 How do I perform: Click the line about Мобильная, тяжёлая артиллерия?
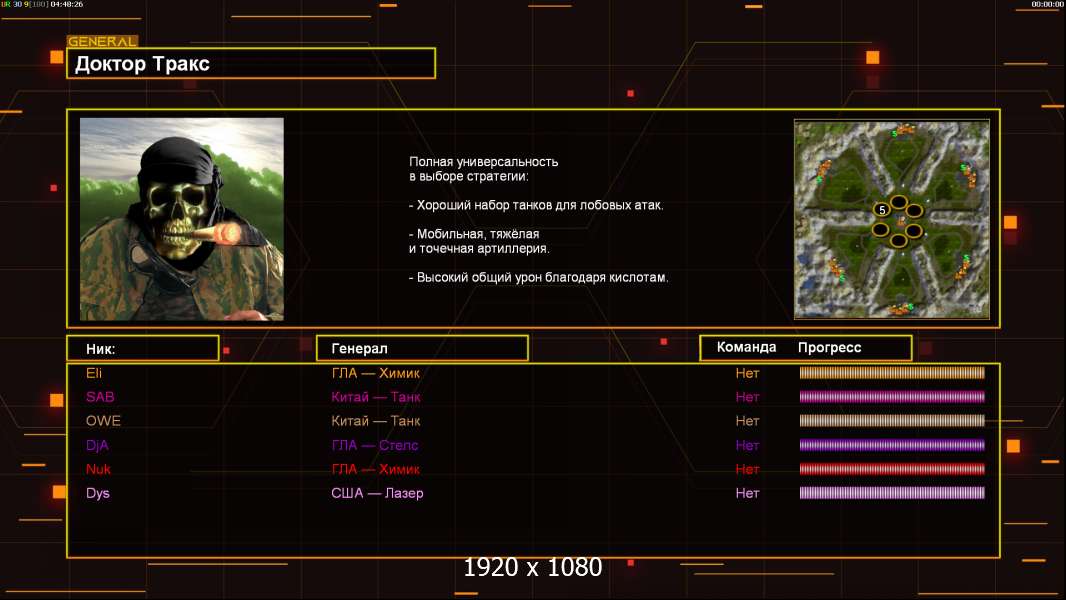[x=479, y=241]
